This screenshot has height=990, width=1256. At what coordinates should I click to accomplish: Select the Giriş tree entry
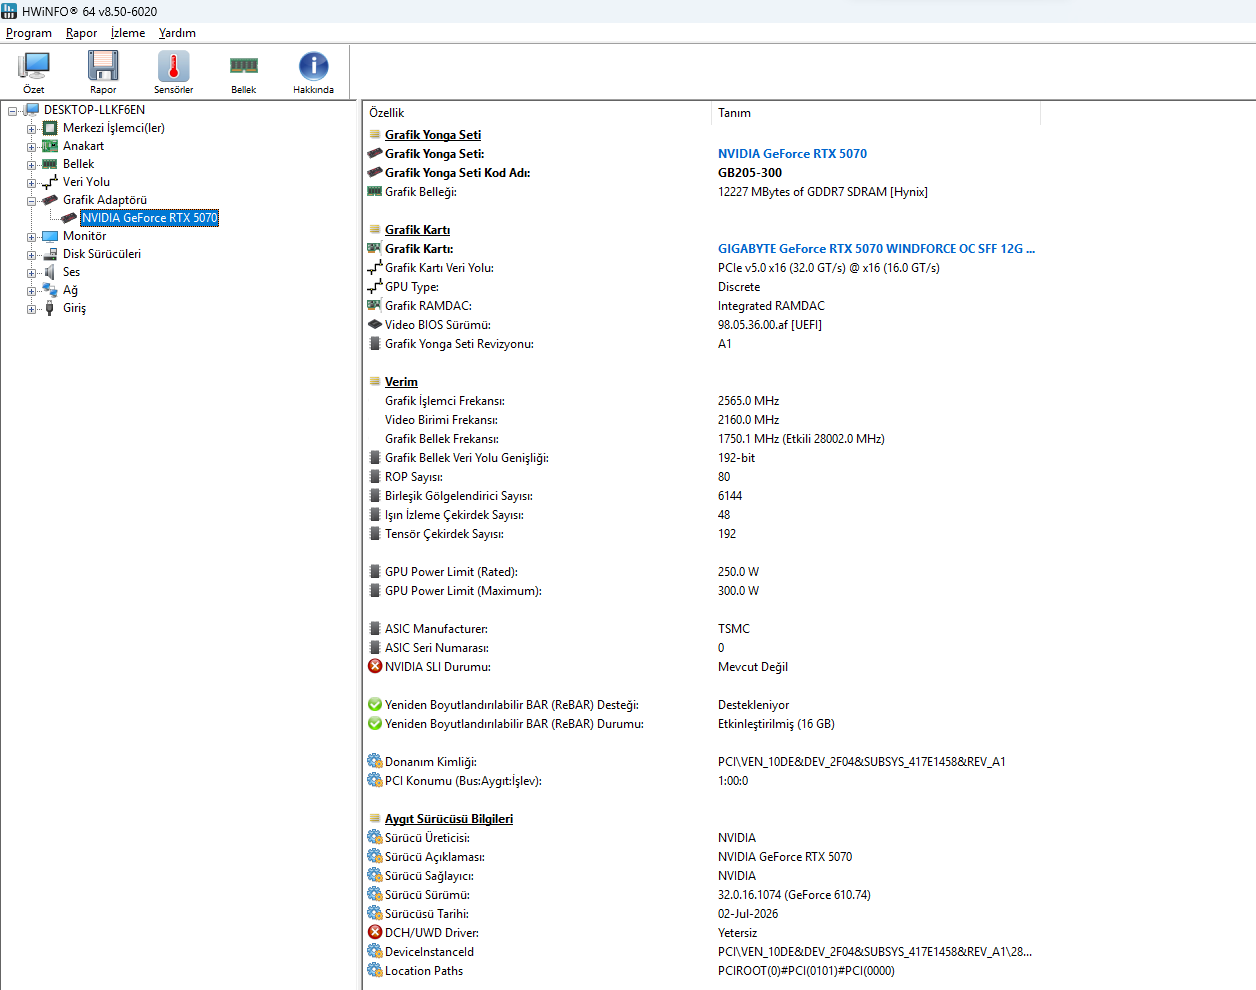tap(74, 308)
